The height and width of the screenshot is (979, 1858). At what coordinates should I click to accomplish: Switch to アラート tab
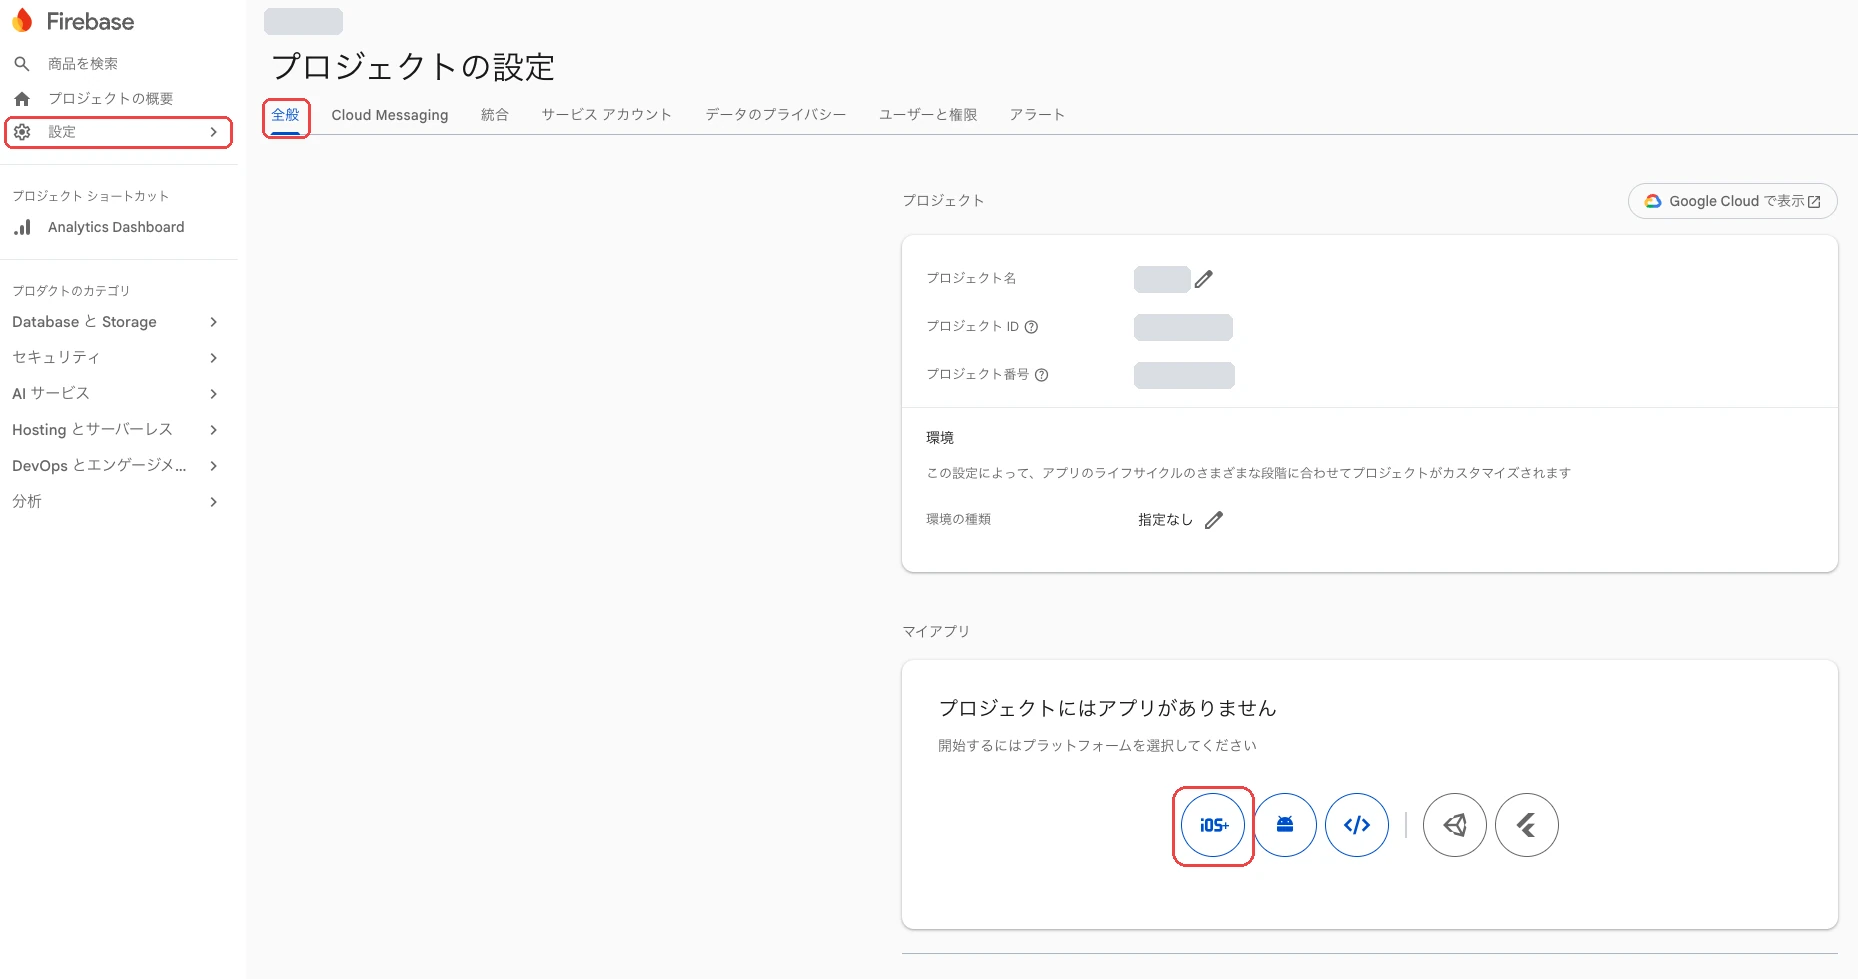[x=1037, y=115]
